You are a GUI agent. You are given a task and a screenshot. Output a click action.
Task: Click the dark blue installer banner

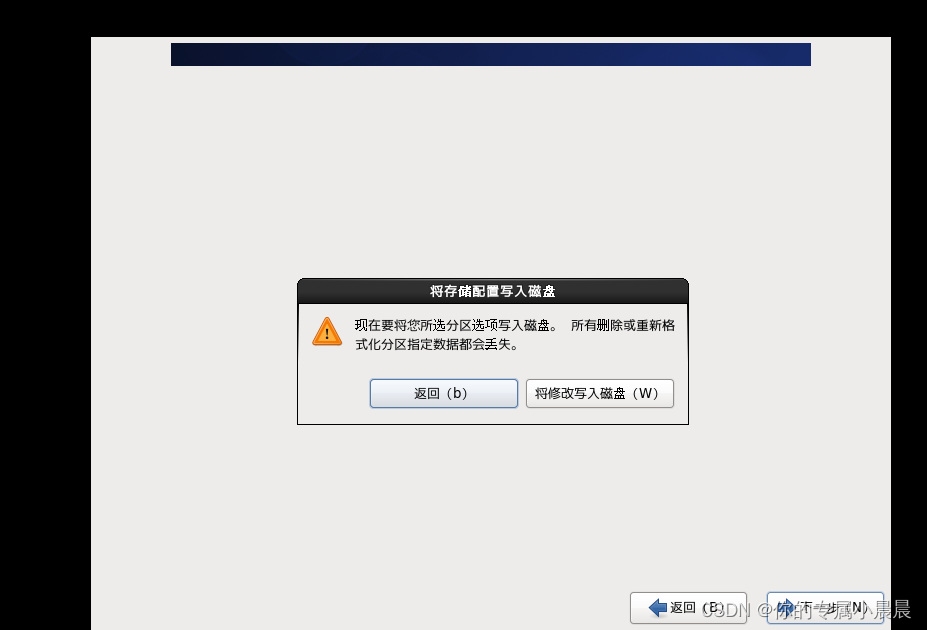point(491,54)
